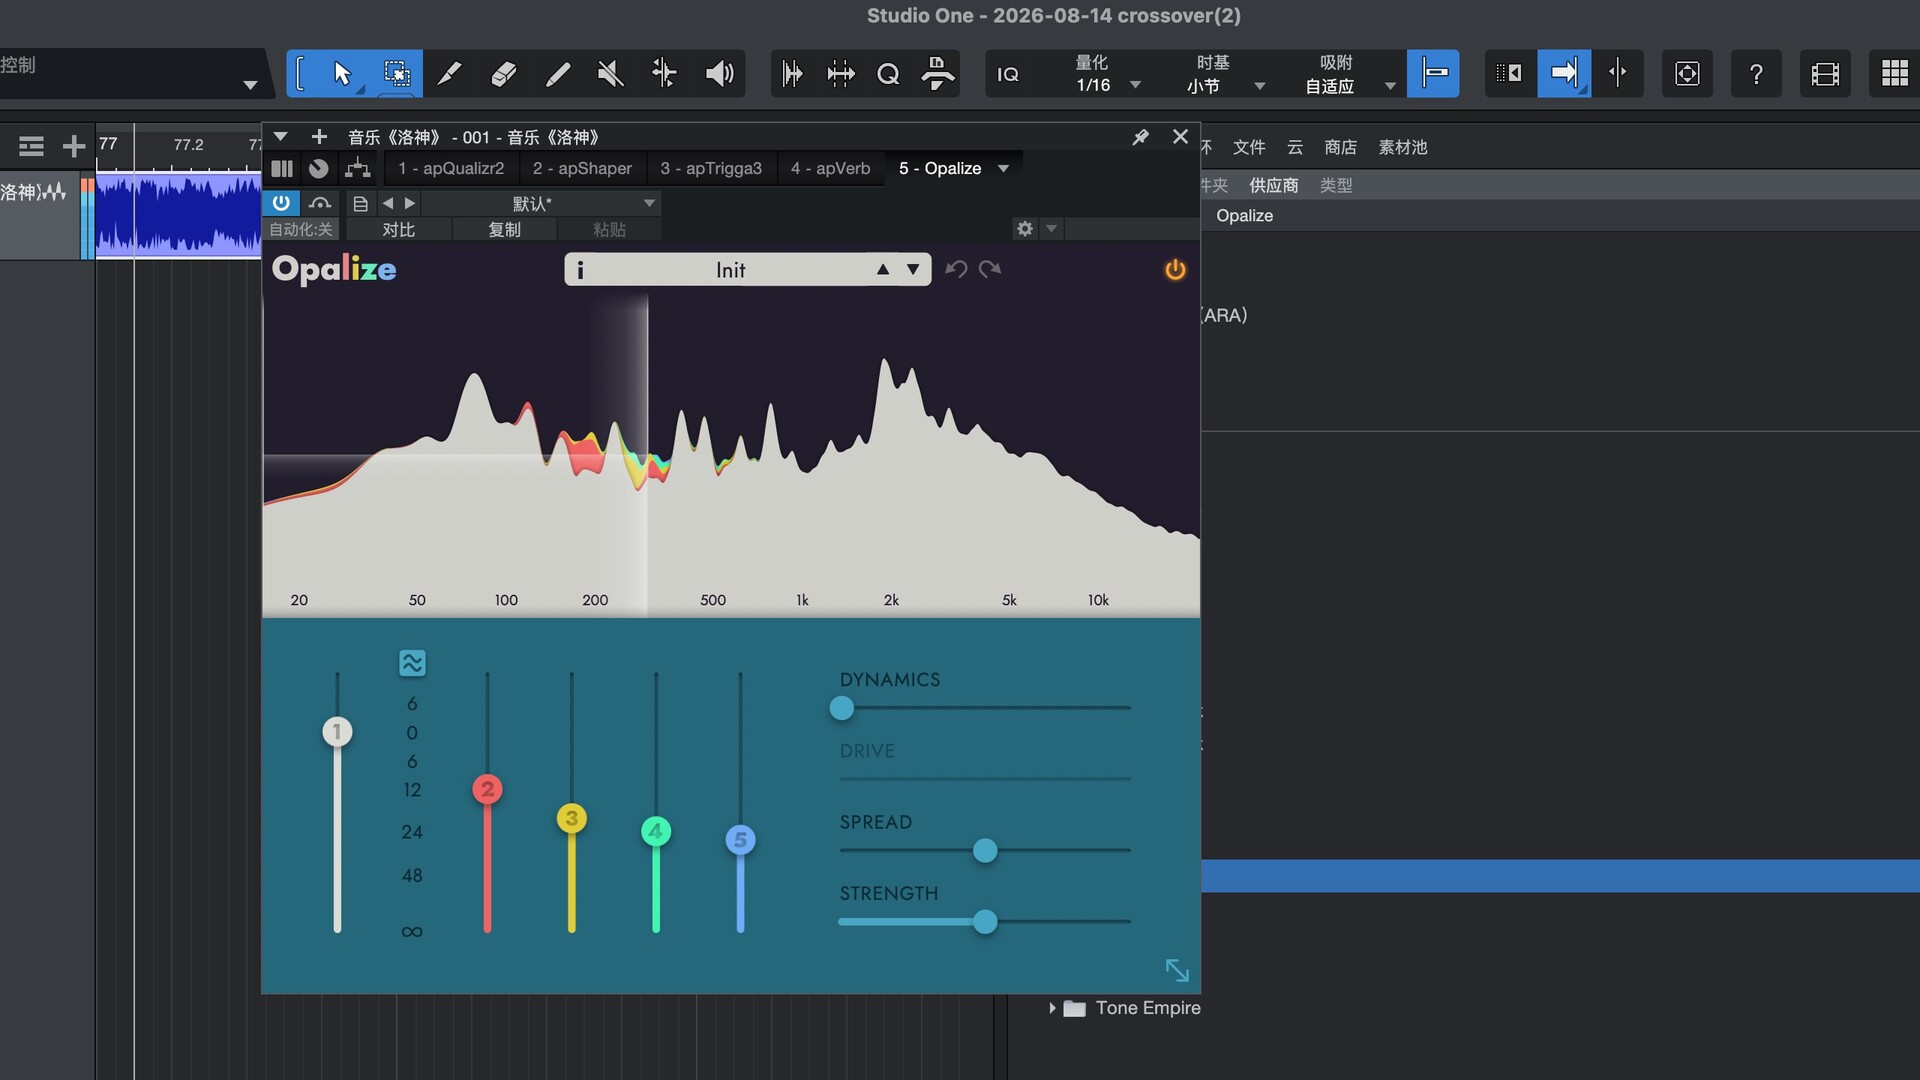The height and width of the screenshot is (1080, 1920).
Task: Open the 时基 timebase dropdown
Action: click(1226, 74)
